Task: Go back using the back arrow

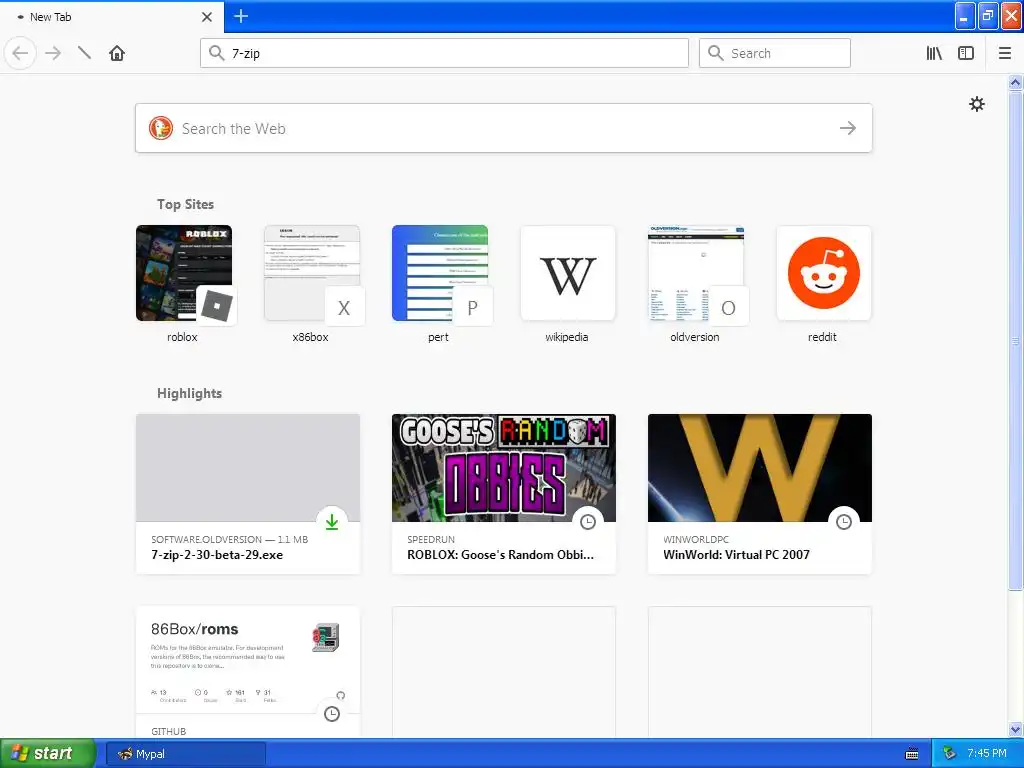Action: [20, 53]
